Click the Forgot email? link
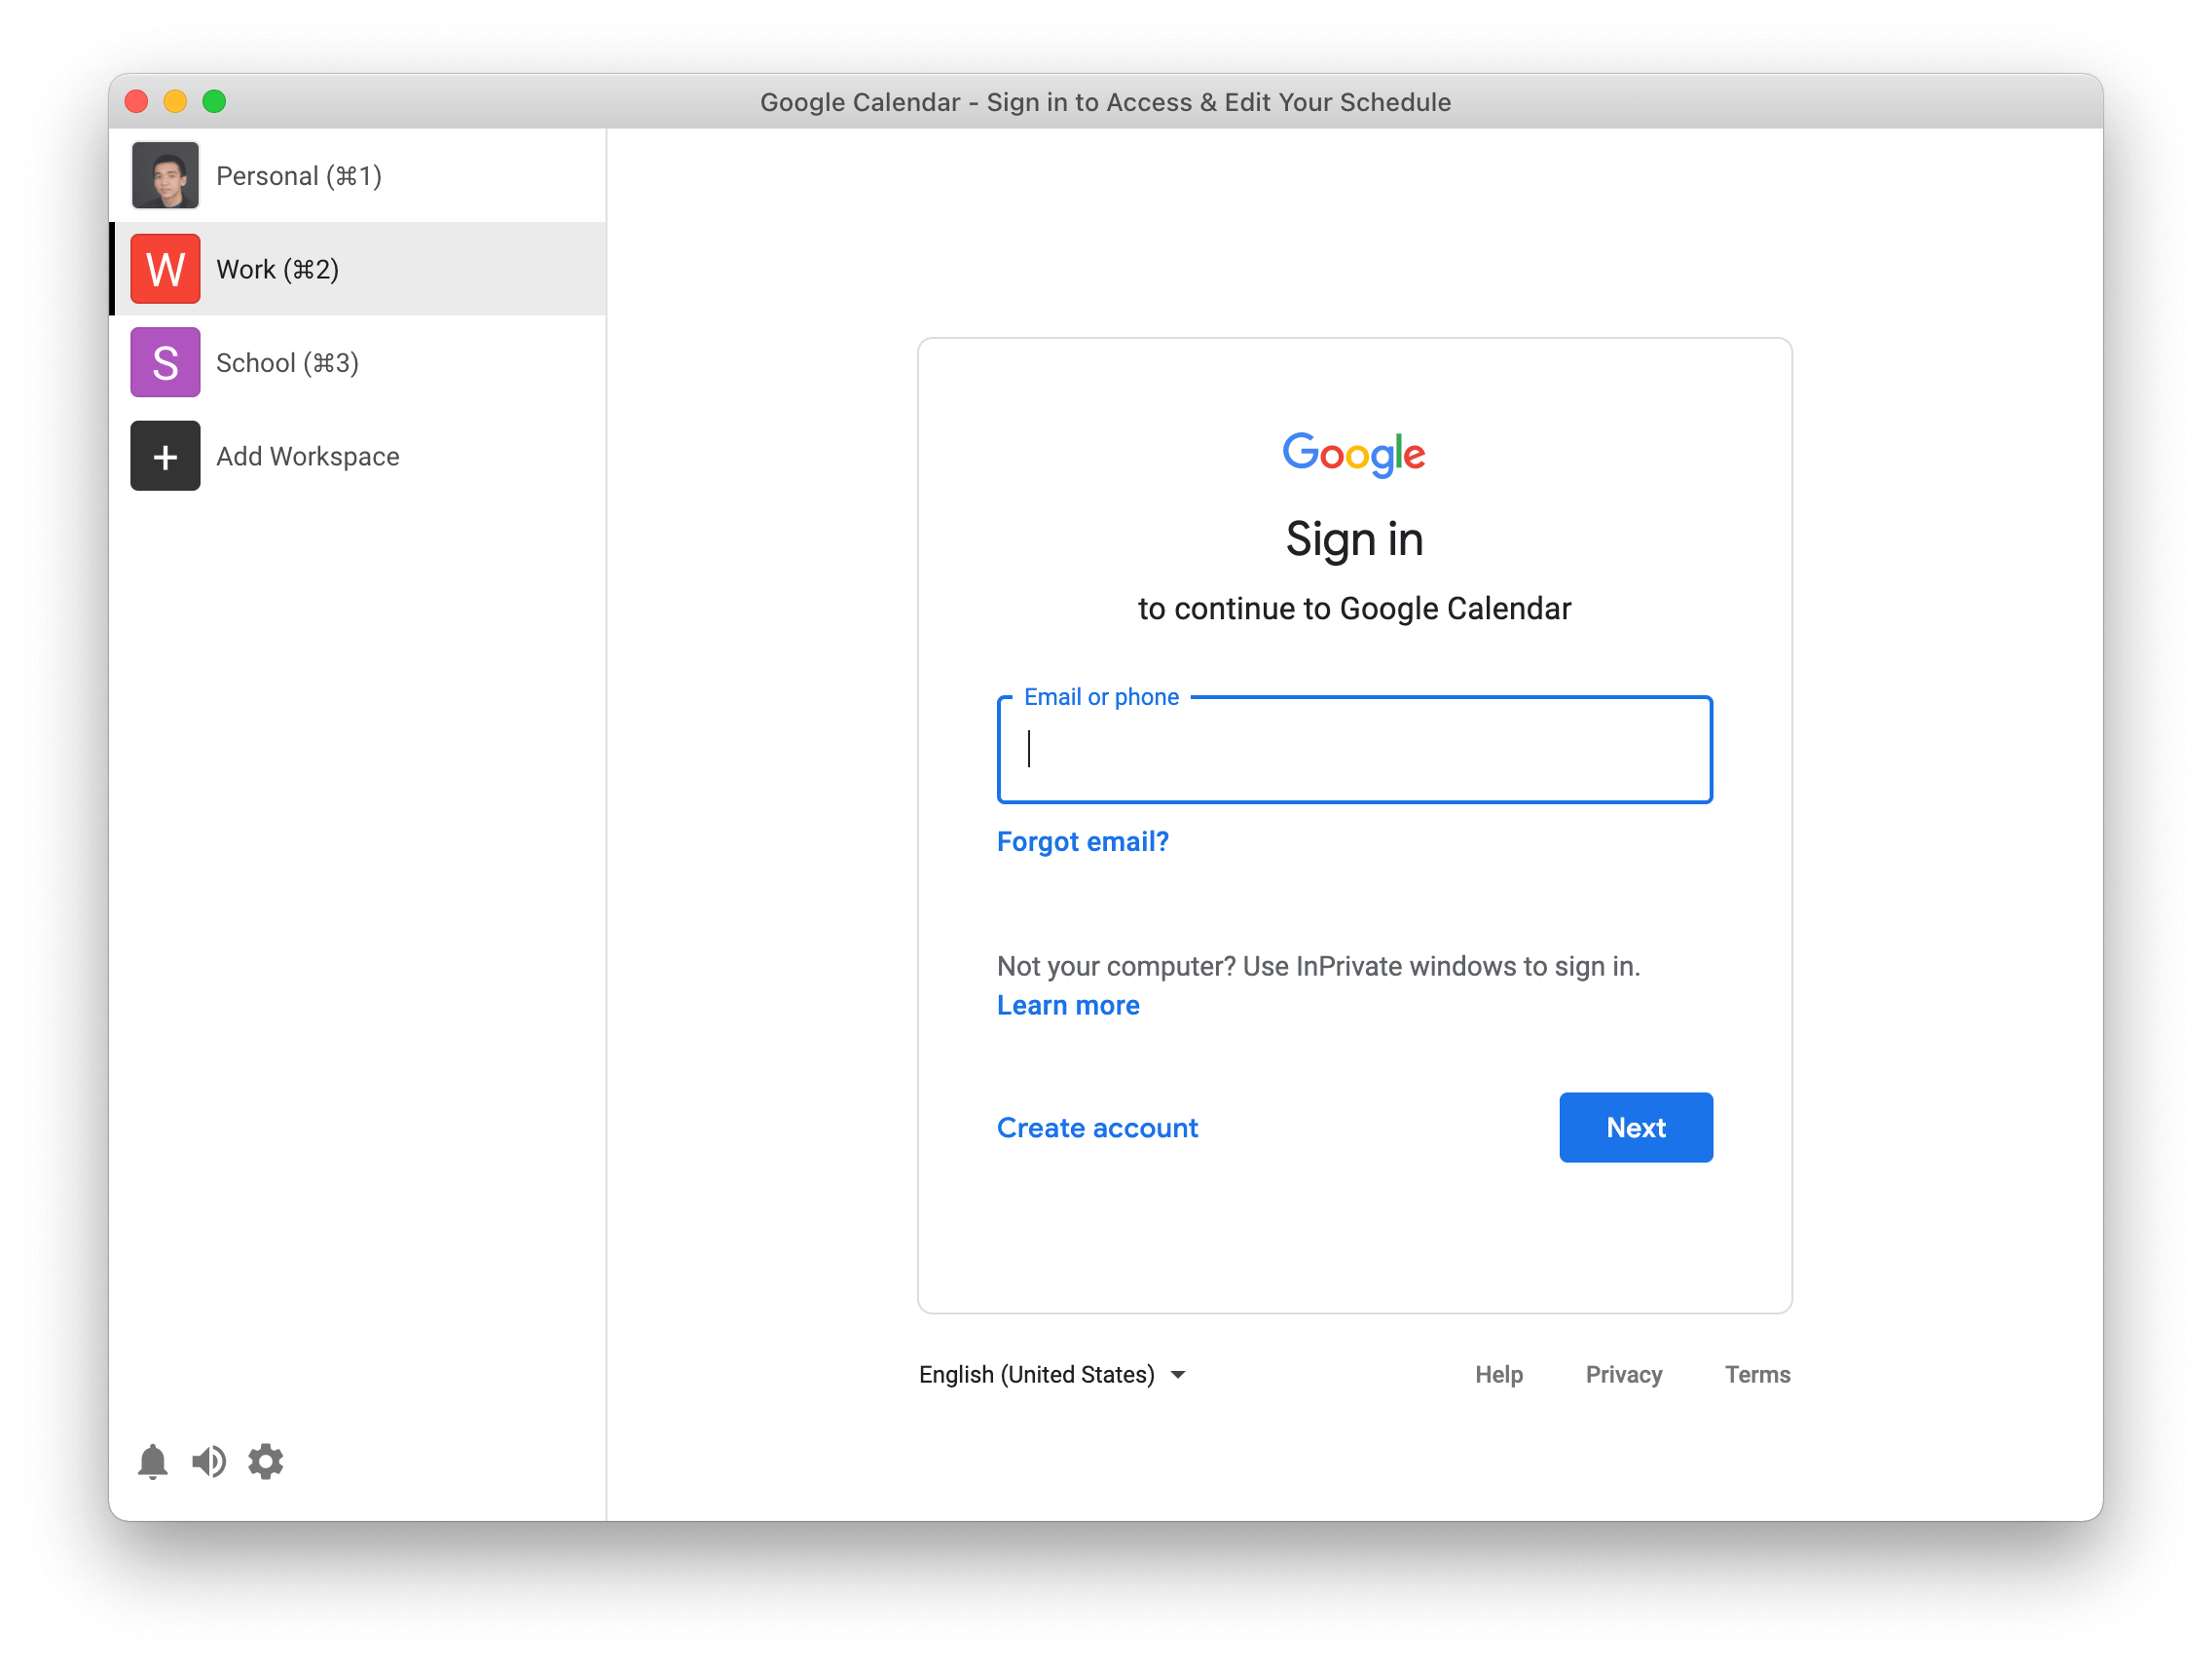2212x1665 pixels. (1082, 841)
